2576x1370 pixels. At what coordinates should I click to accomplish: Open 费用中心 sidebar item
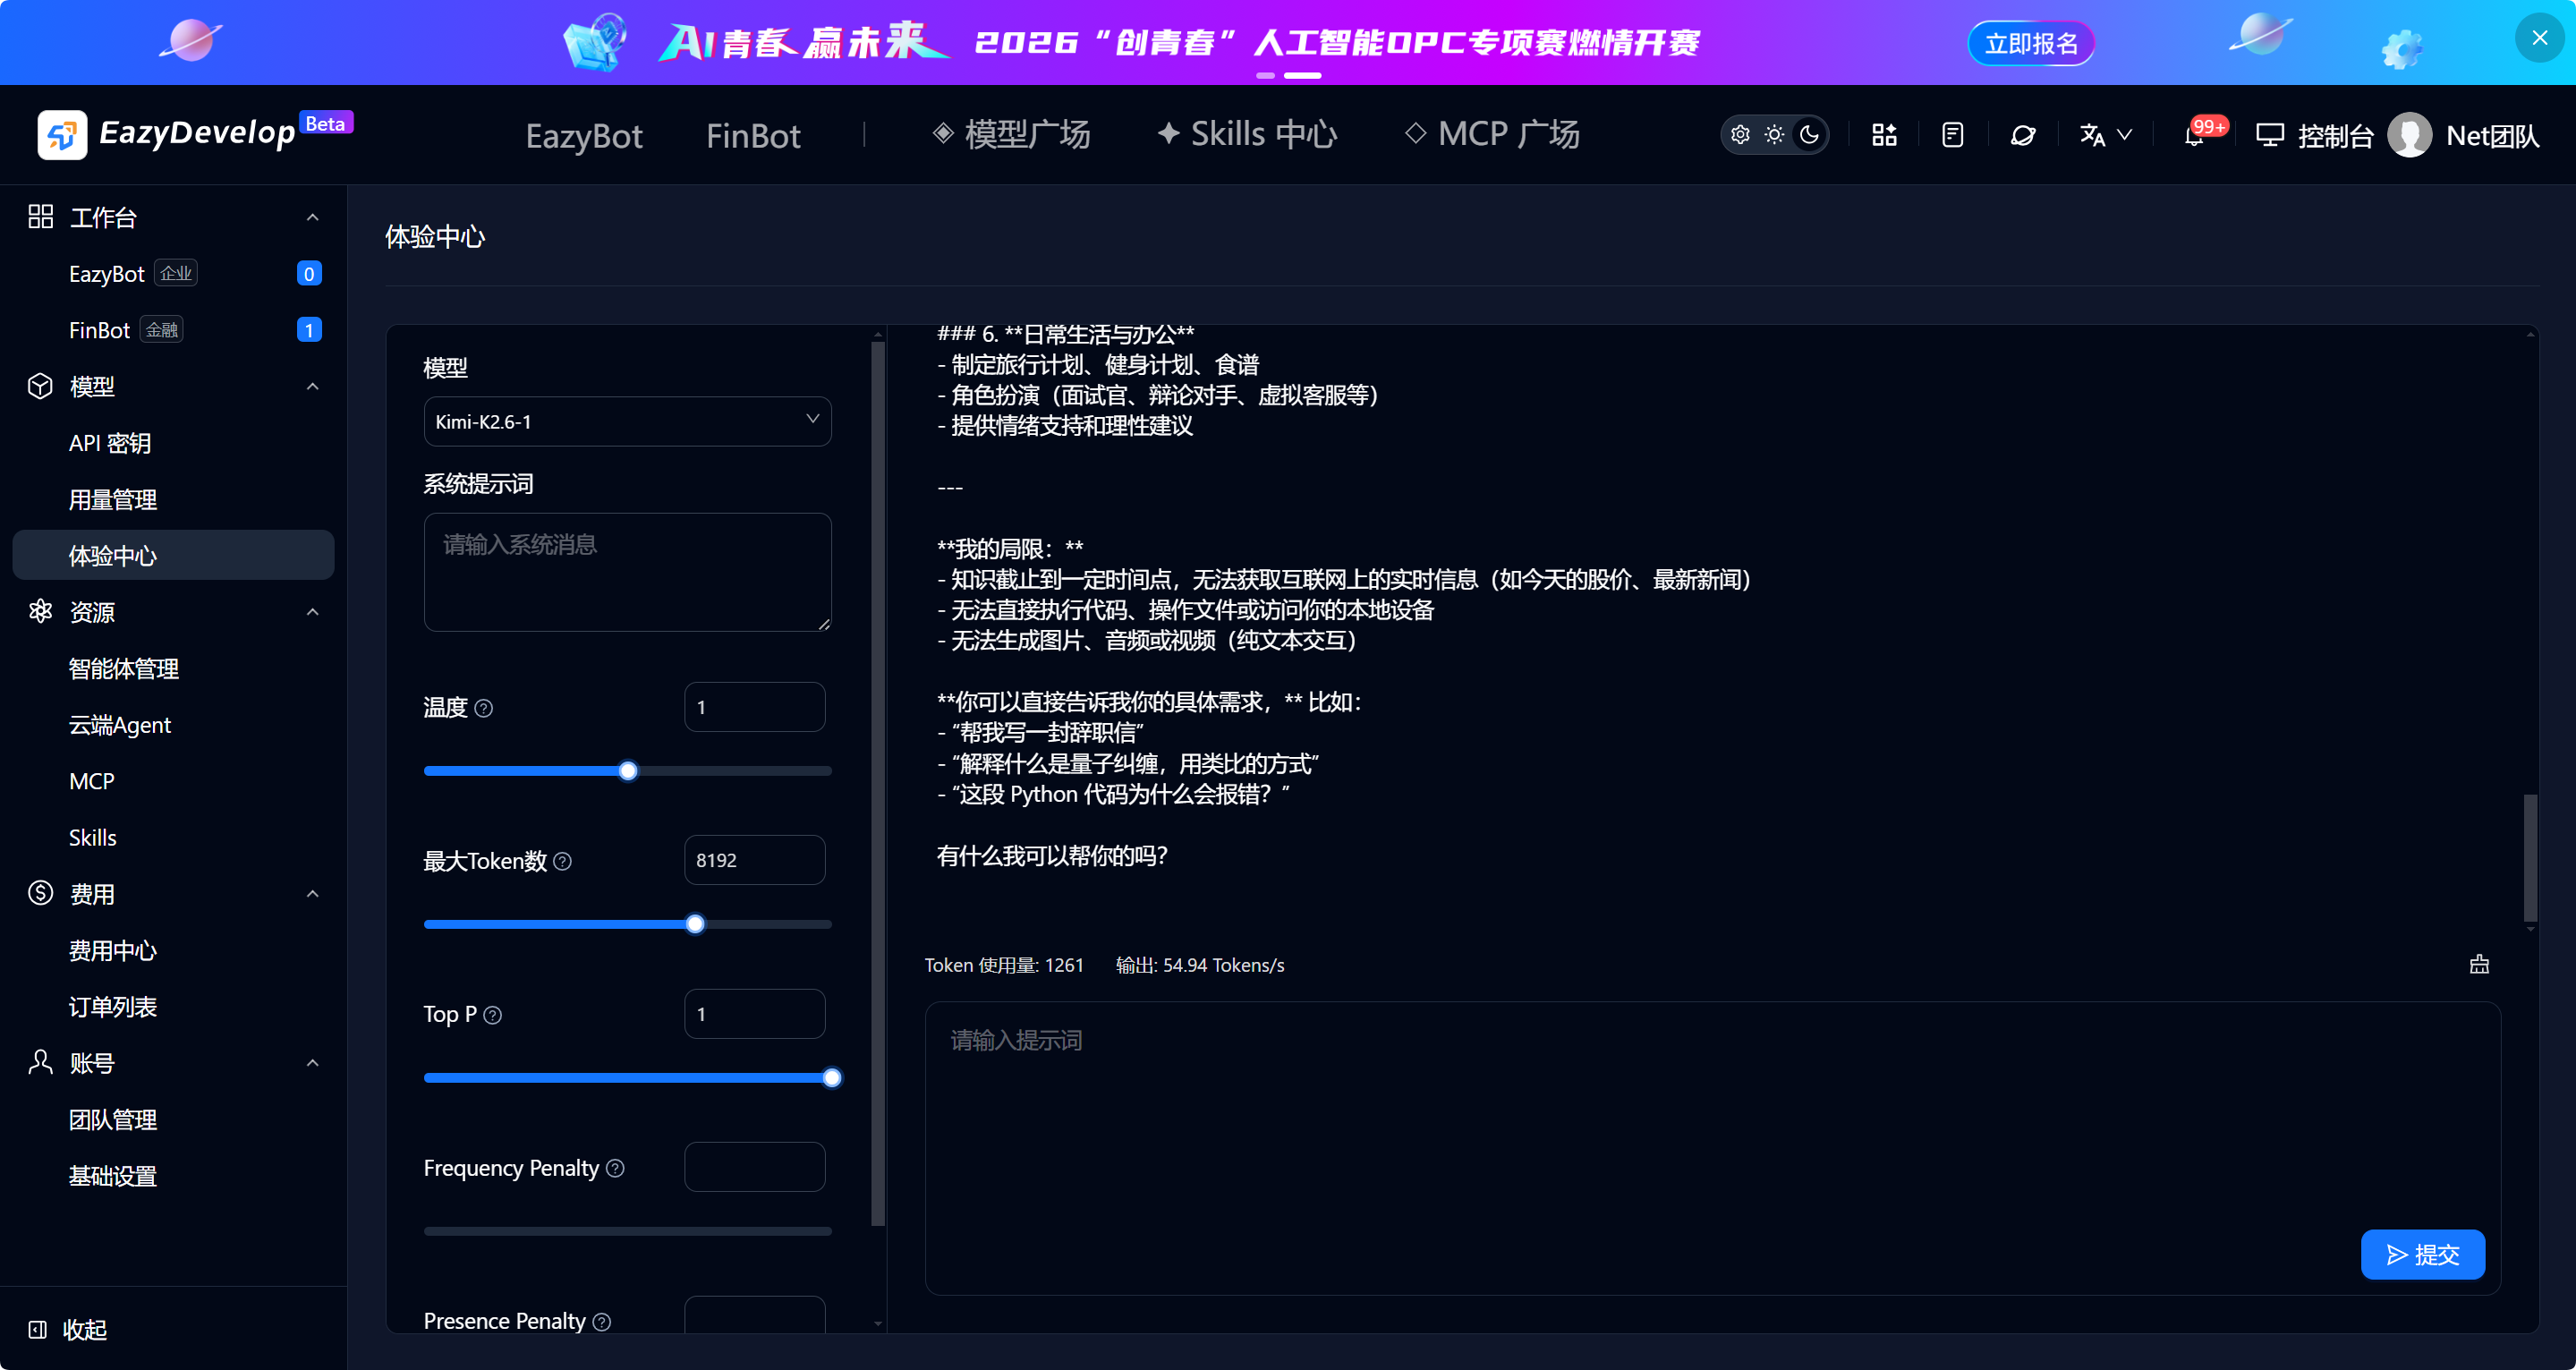click(x=173, y=950)
